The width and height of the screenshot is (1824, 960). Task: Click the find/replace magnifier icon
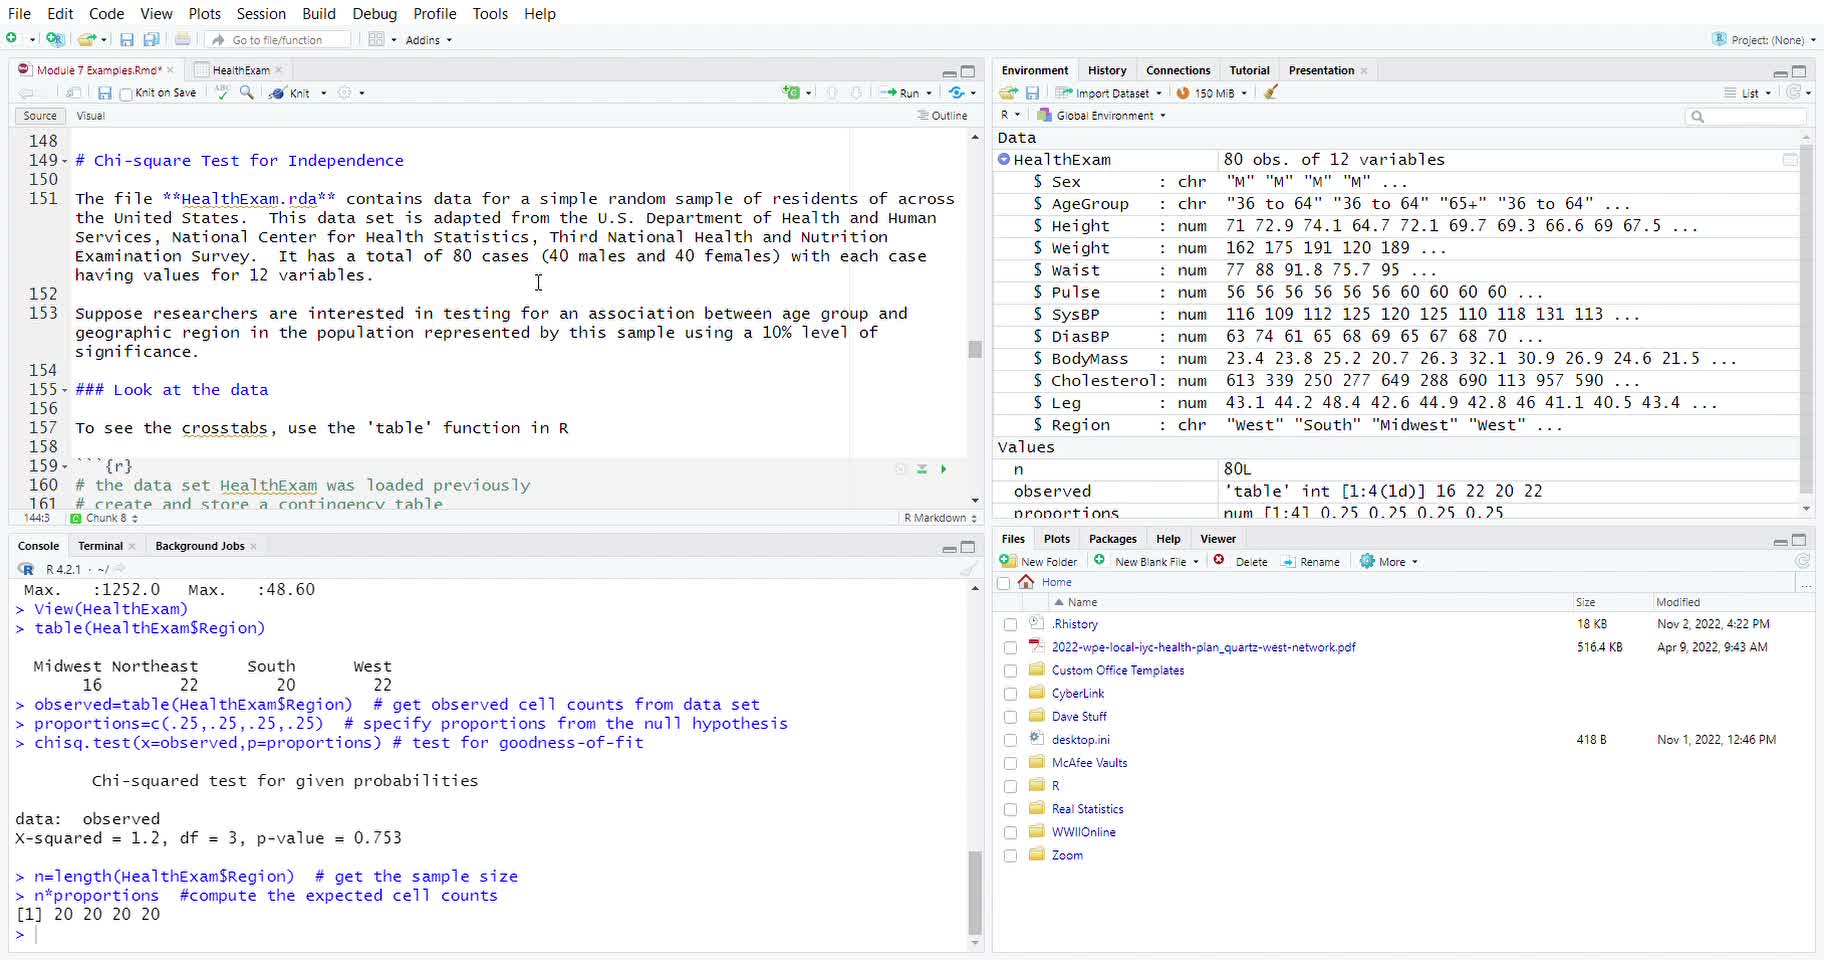(x=247, y=92)
